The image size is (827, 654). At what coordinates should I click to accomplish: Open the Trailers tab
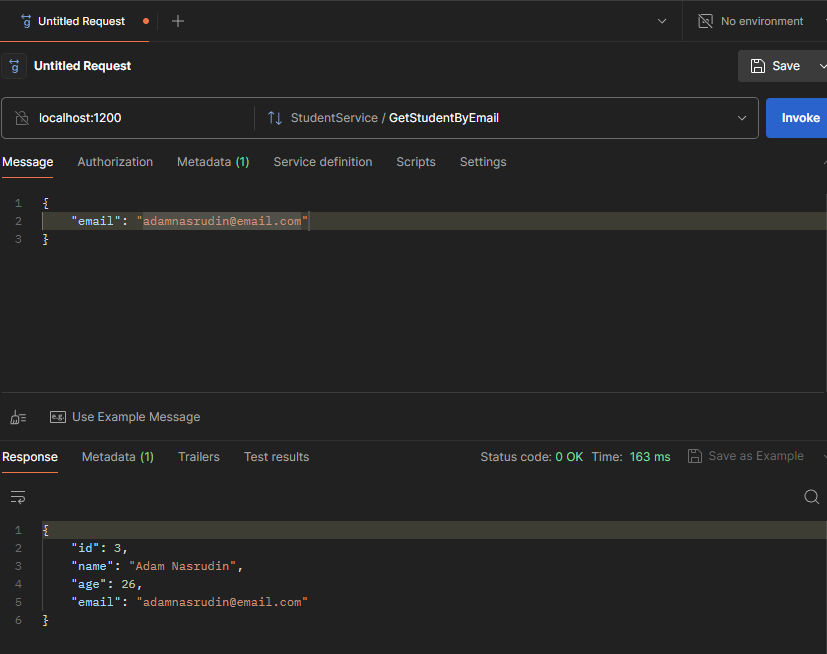(x=199, y=457)
